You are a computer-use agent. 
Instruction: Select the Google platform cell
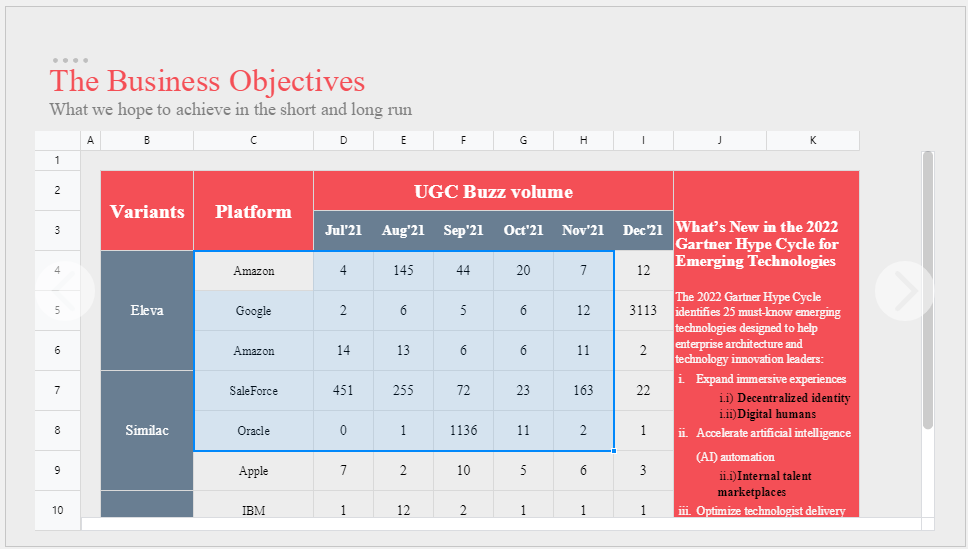coord(253,311)
